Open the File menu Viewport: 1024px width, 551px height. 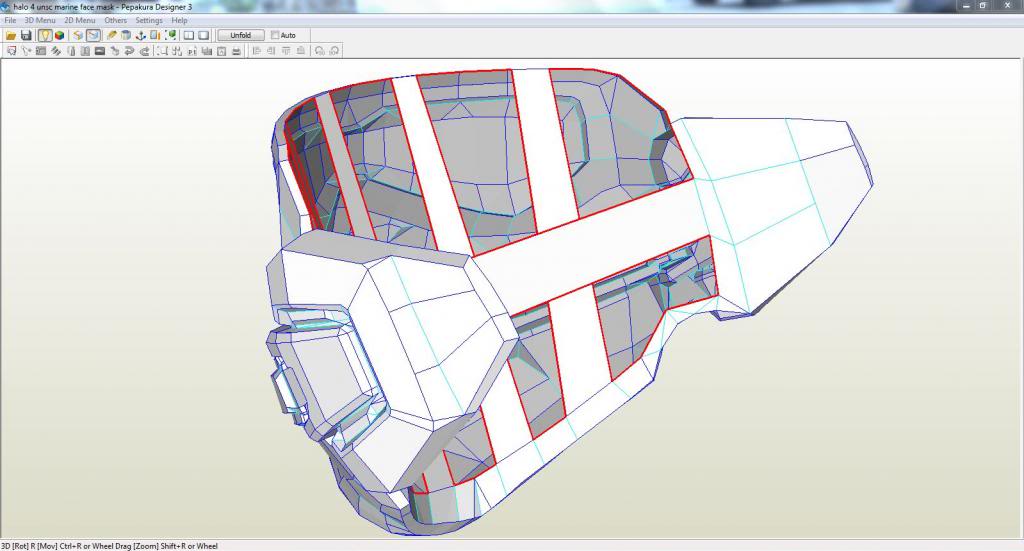tap(10, 20)
